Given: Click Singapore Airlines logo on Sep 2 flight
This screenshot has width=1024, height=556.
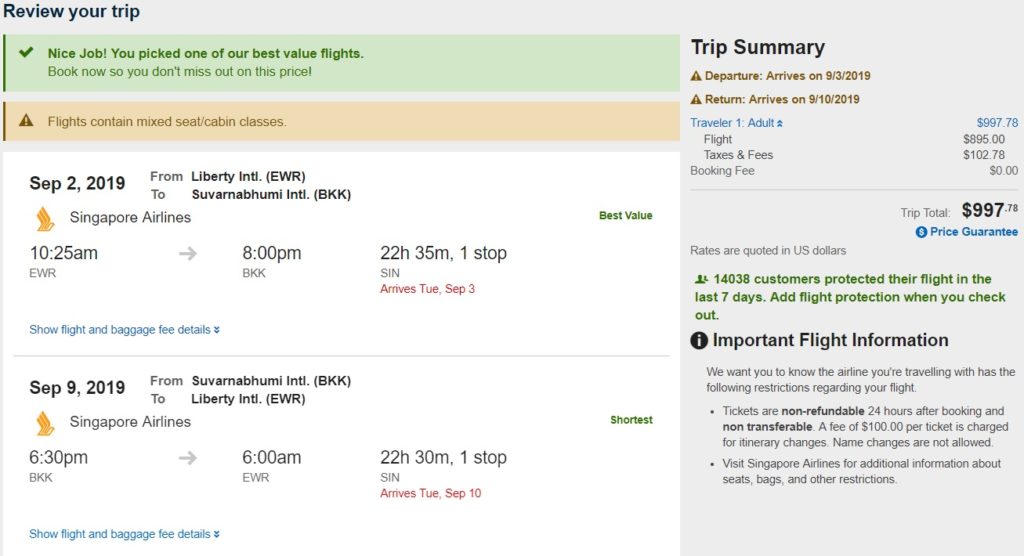Looking at the screenshot, I should [45, 218].
